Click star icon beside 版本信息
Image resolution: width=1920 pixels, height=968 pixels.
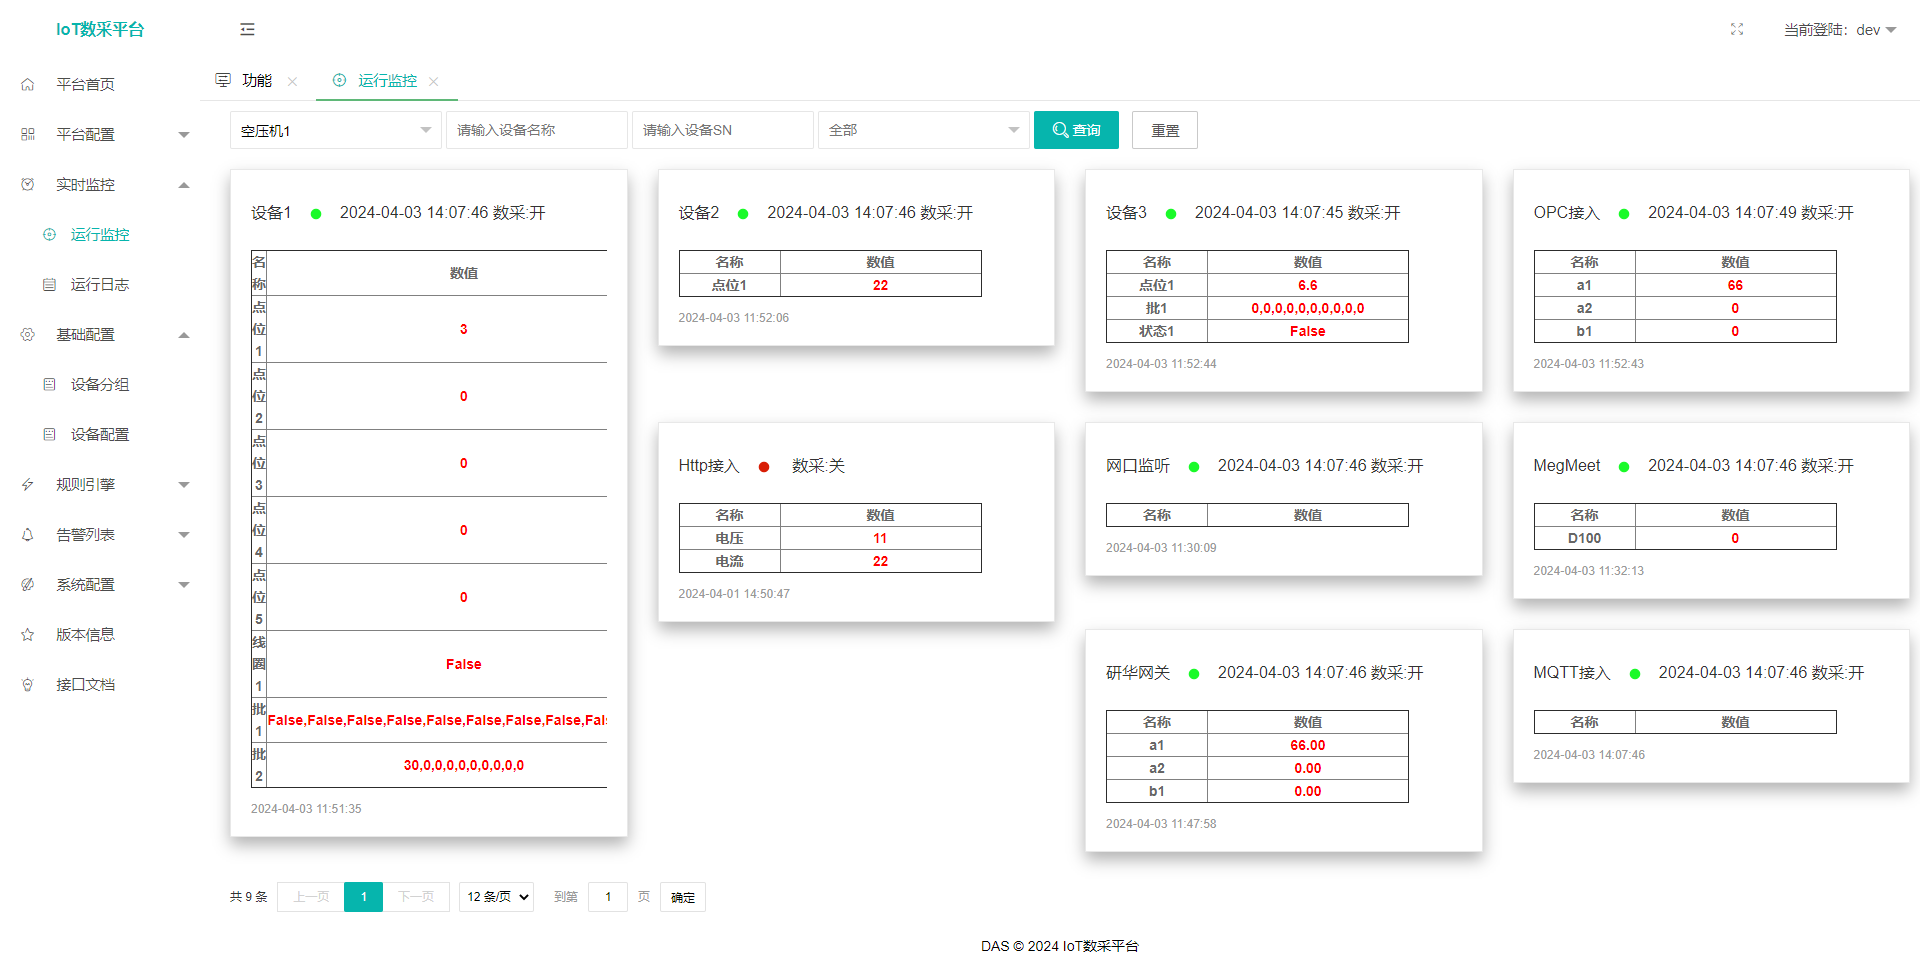pos(28,635)
